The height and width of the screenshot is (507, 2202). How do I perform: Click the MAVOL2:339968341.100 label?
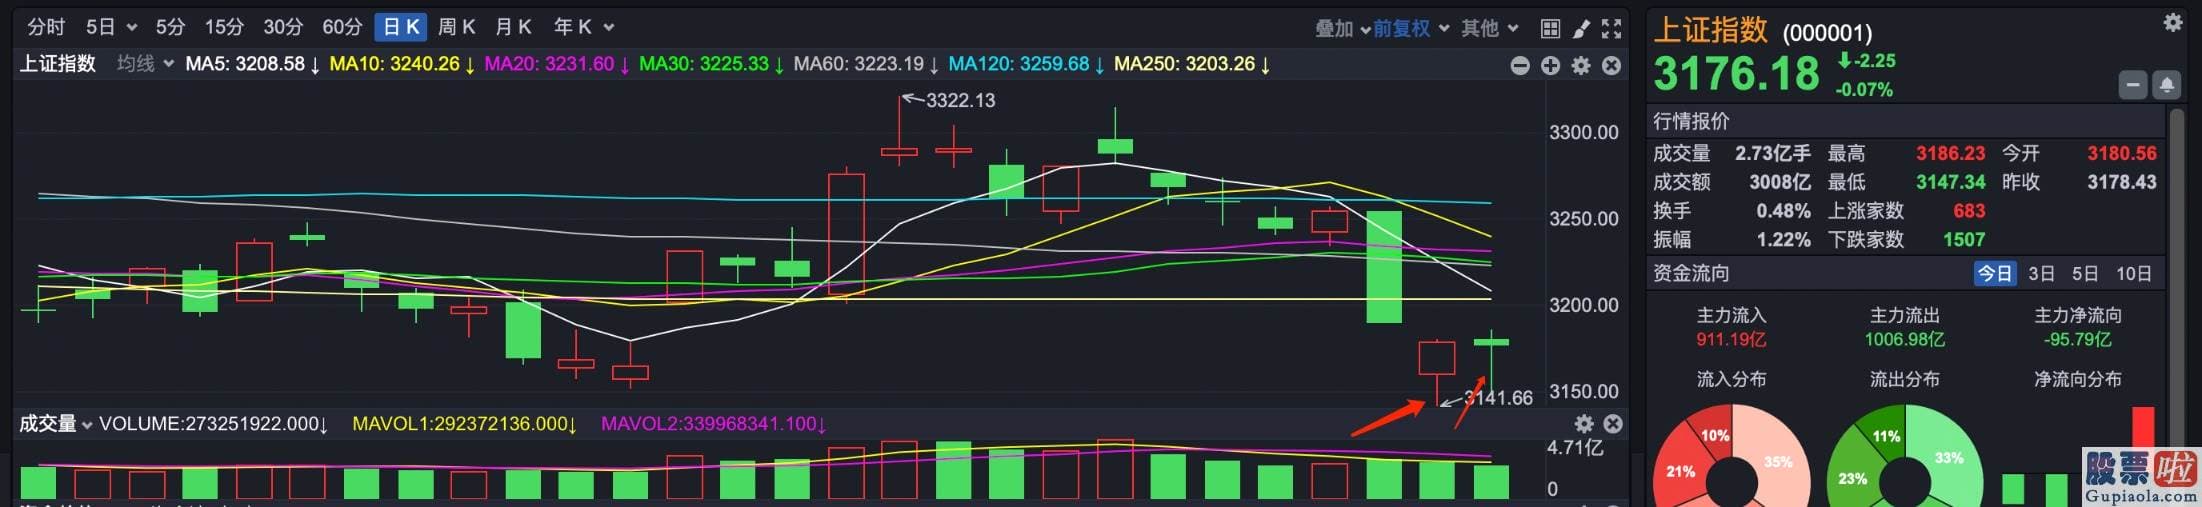pyautogui.click(x=713, y=424)
